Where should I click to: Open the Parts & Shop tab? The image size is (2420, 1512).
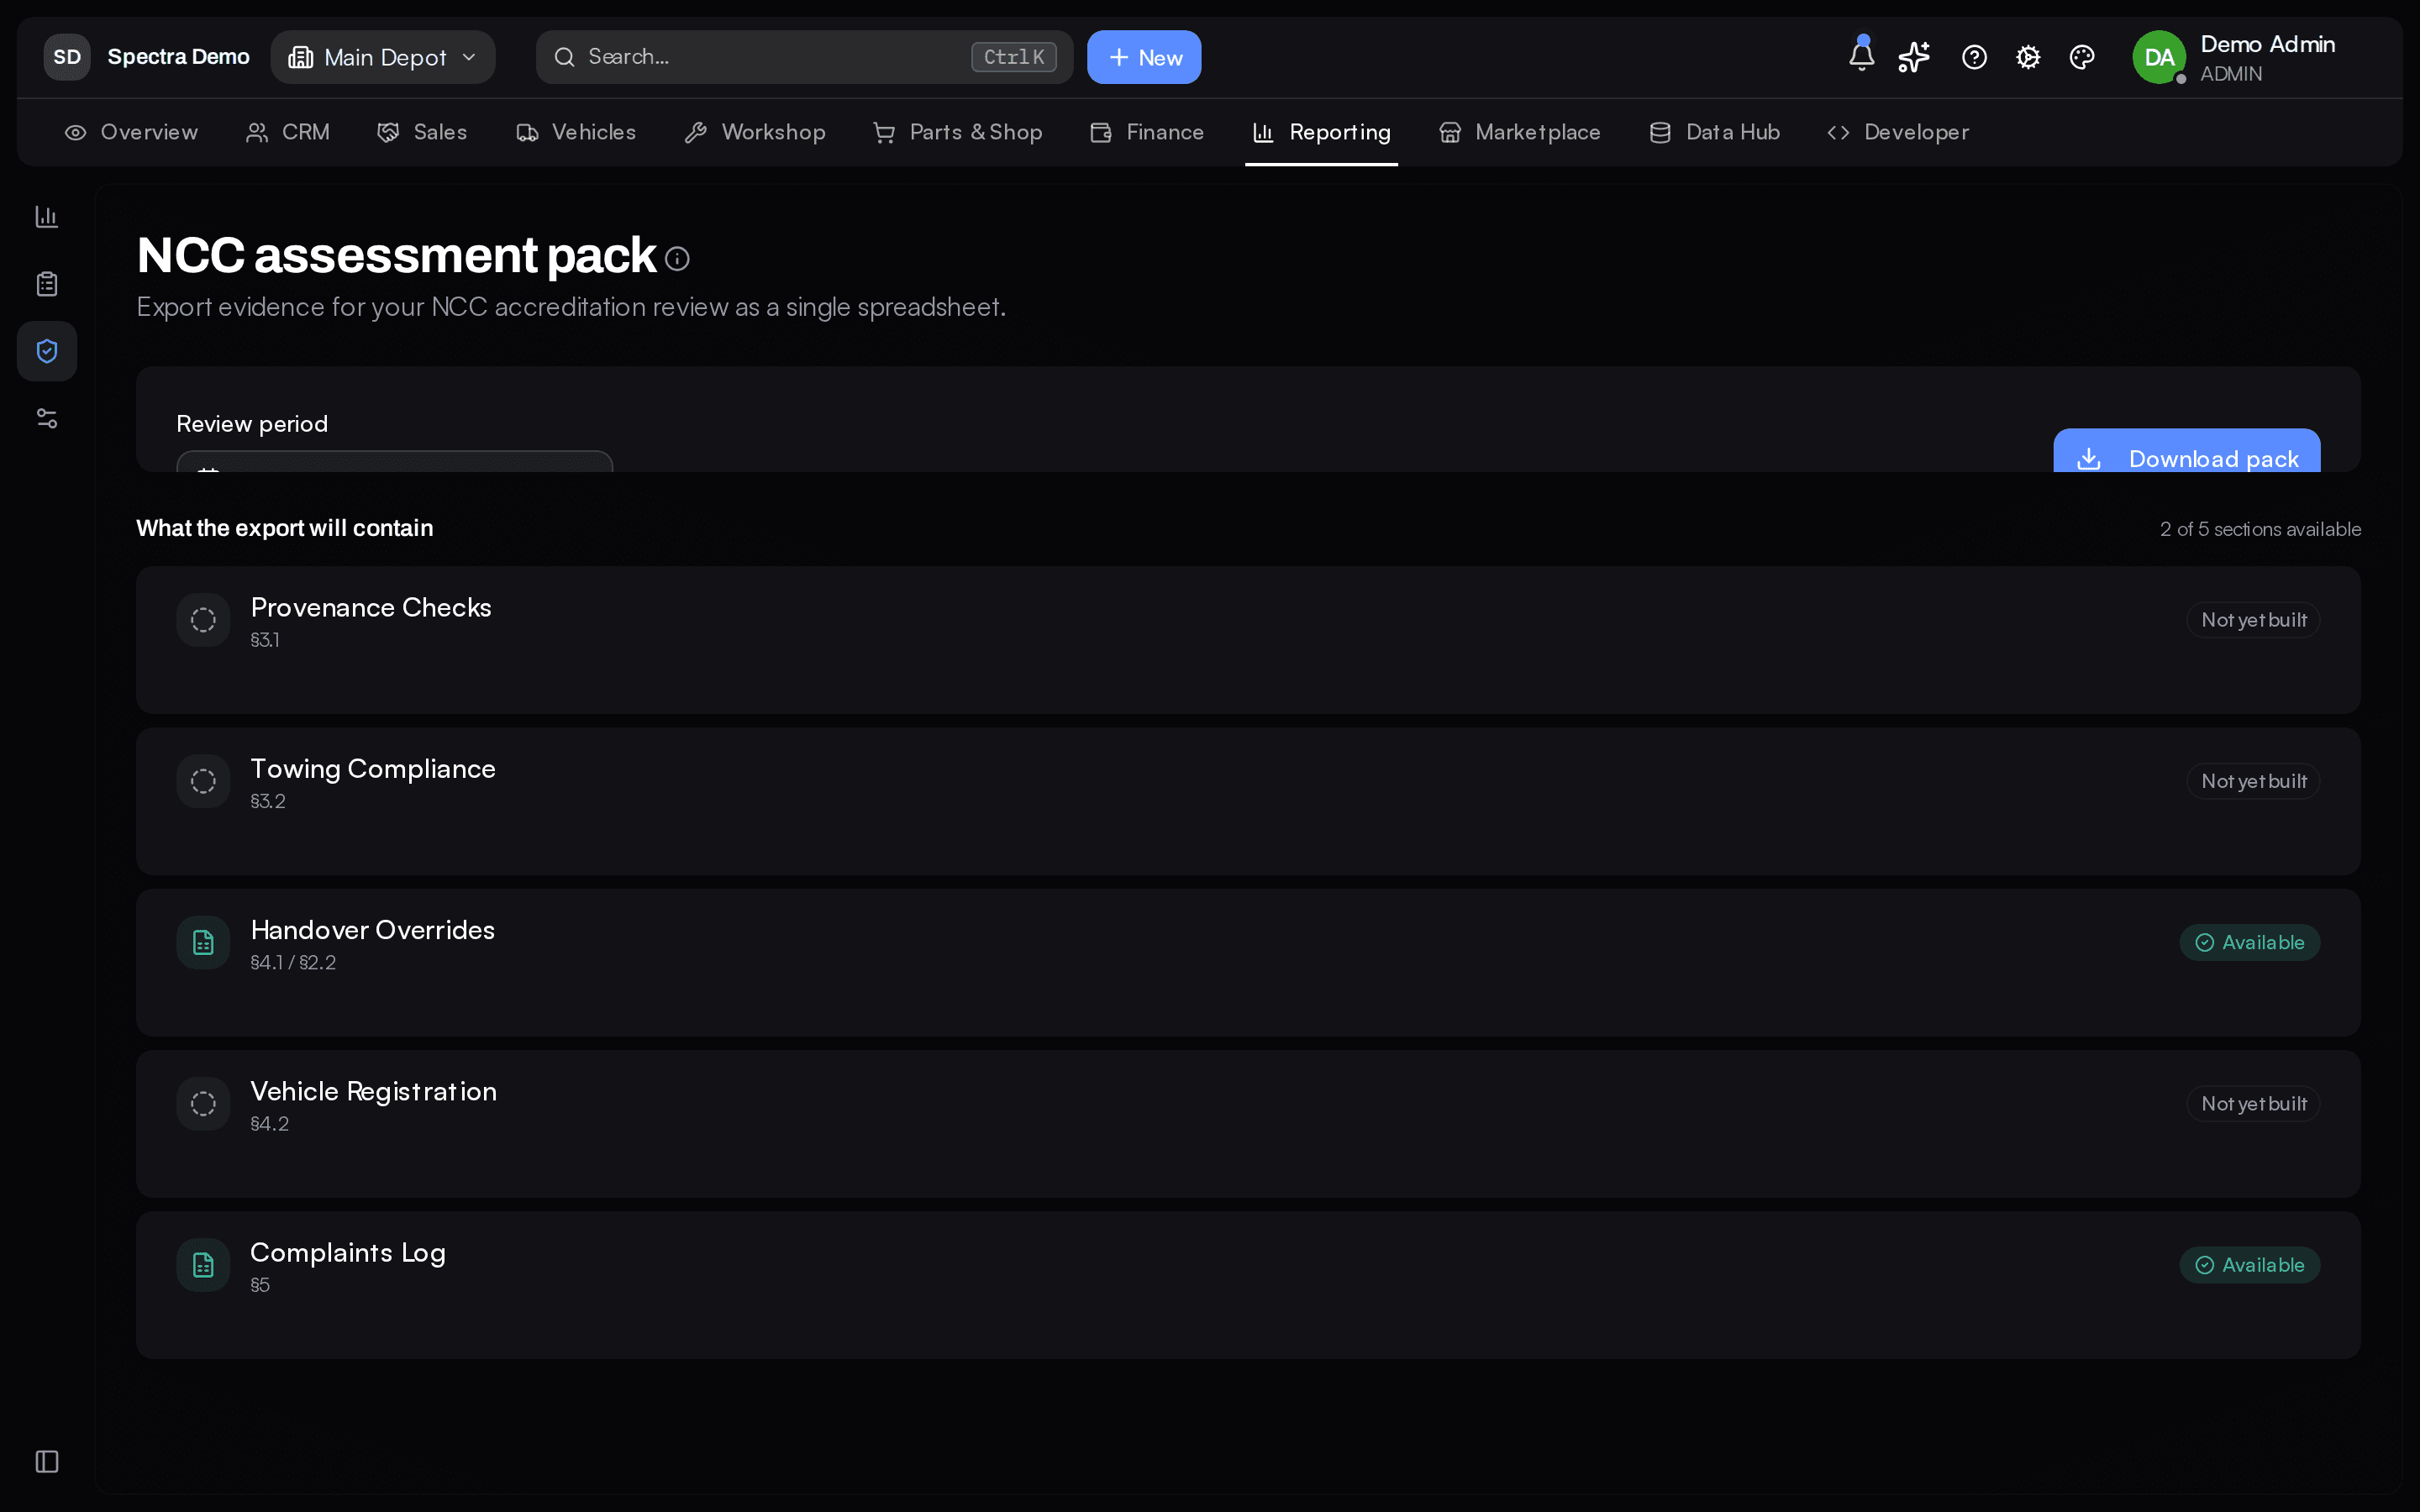(958, 132)
